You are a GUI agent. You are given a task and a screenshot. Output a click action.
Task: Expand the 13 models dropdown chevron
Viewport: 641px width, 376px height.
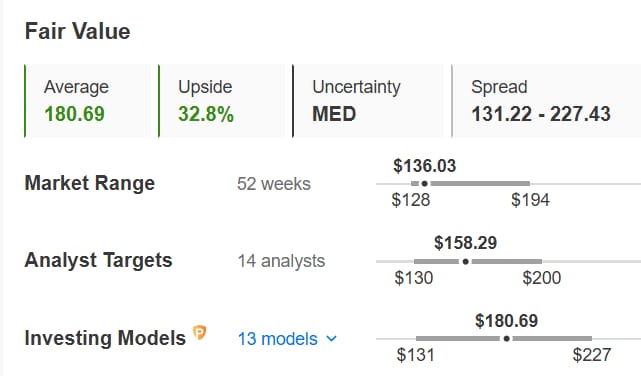[x=332, y=339]
